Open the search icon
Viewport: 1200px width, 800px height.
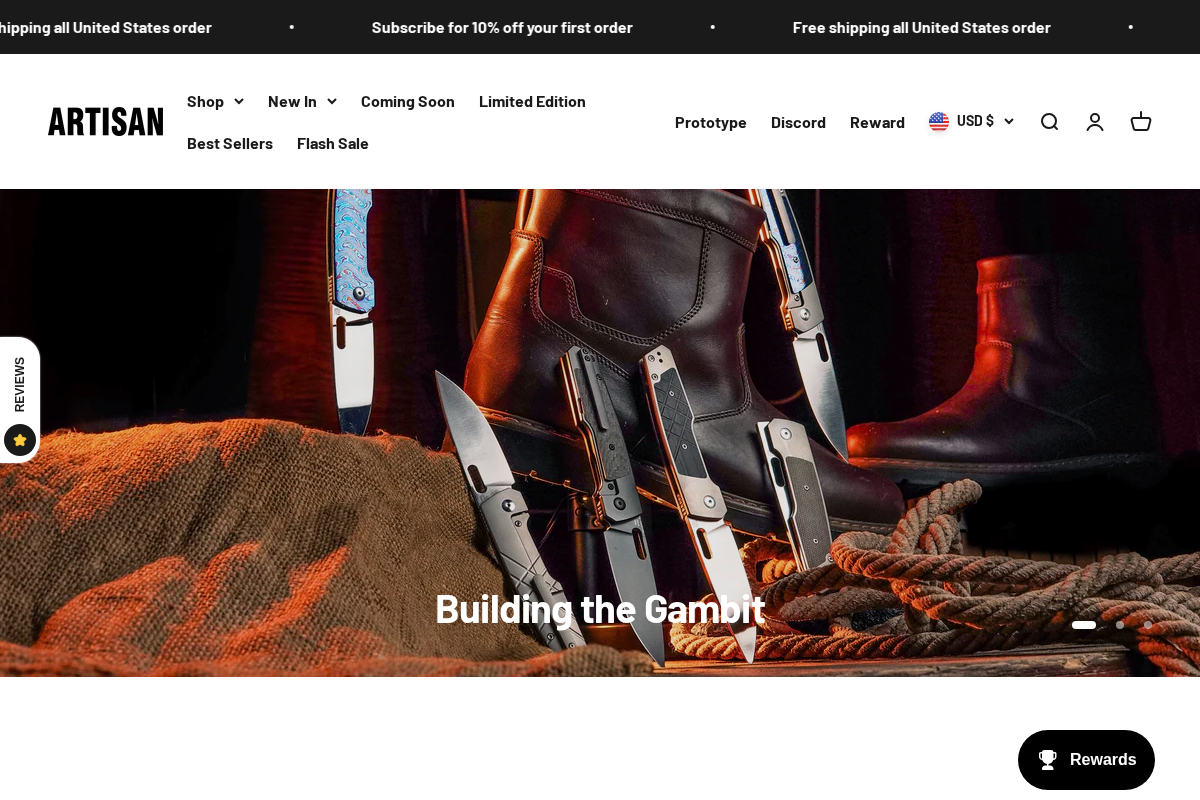tap(1049, 121)
